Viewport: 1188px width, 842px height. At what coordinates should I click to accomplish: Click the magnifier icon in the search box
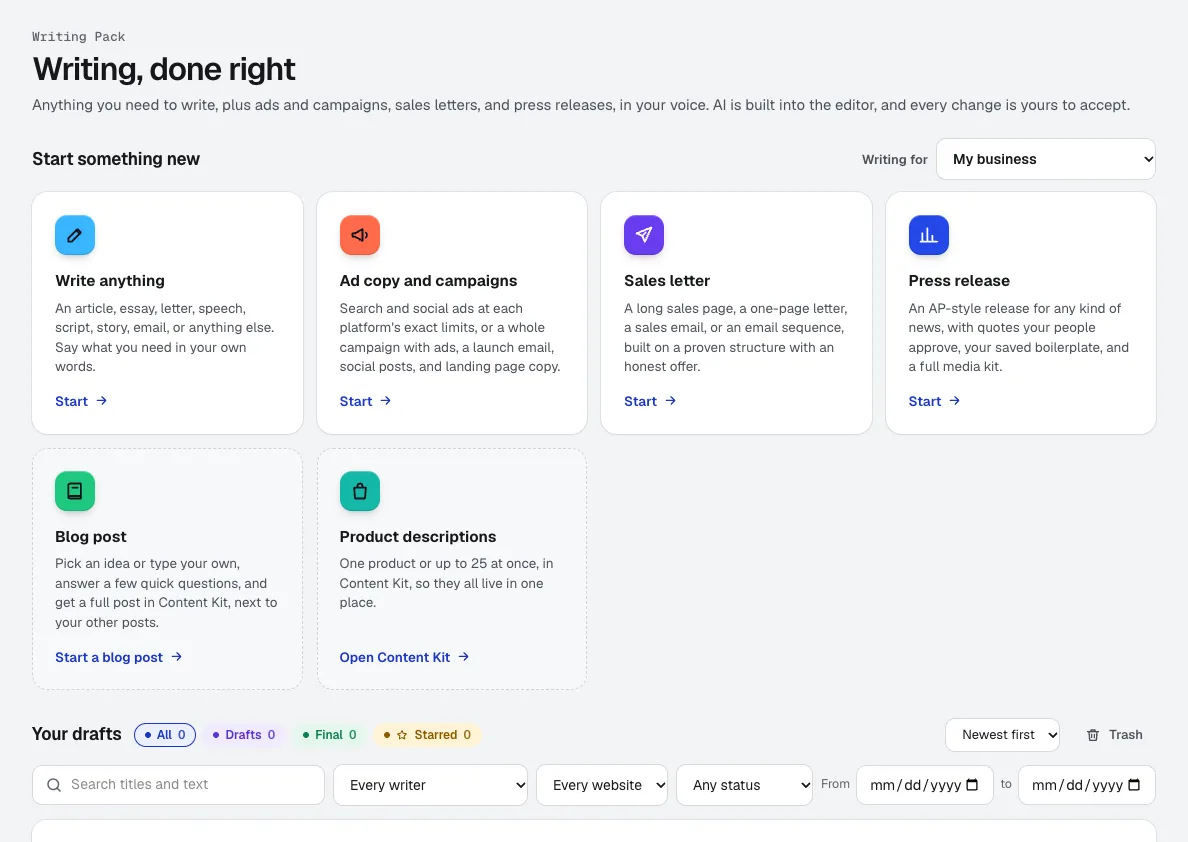coord(54,785)
